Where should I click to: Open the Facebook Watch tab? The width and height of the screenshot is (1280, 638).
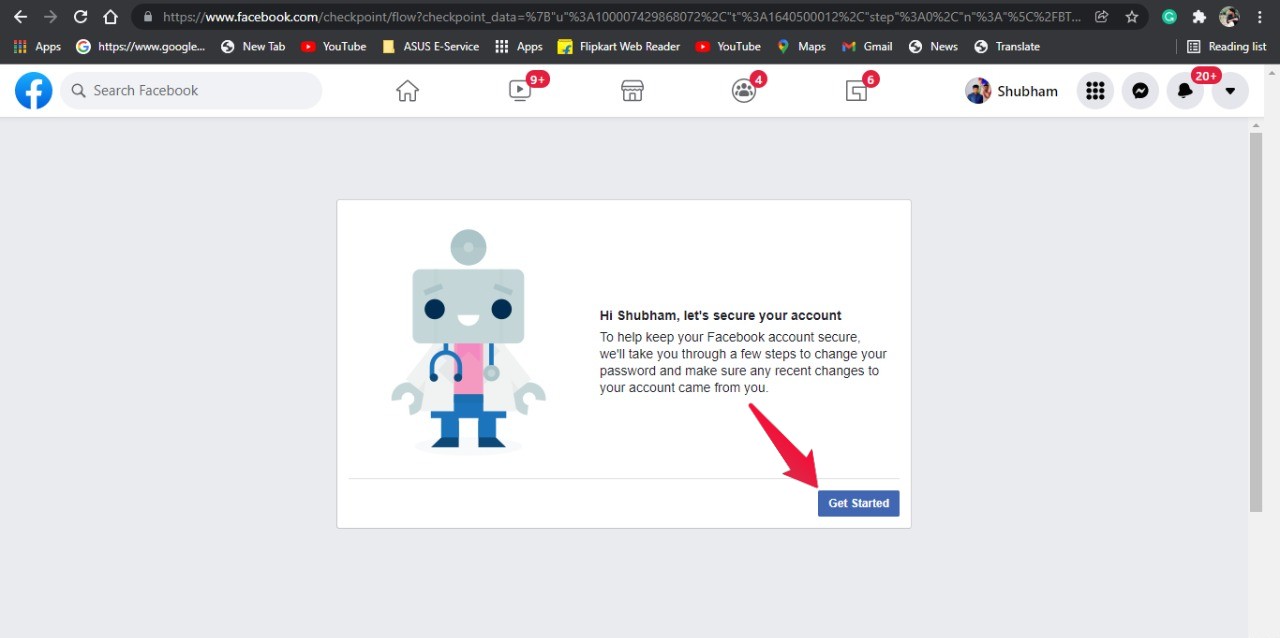tap(520, 91)
